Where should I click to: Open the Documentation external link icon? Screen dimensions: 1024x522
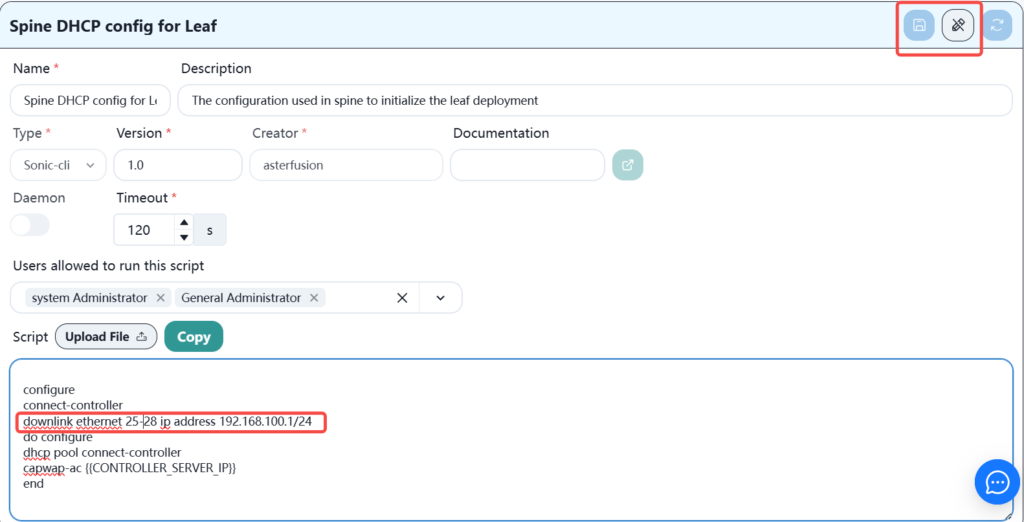pos(627,165)
